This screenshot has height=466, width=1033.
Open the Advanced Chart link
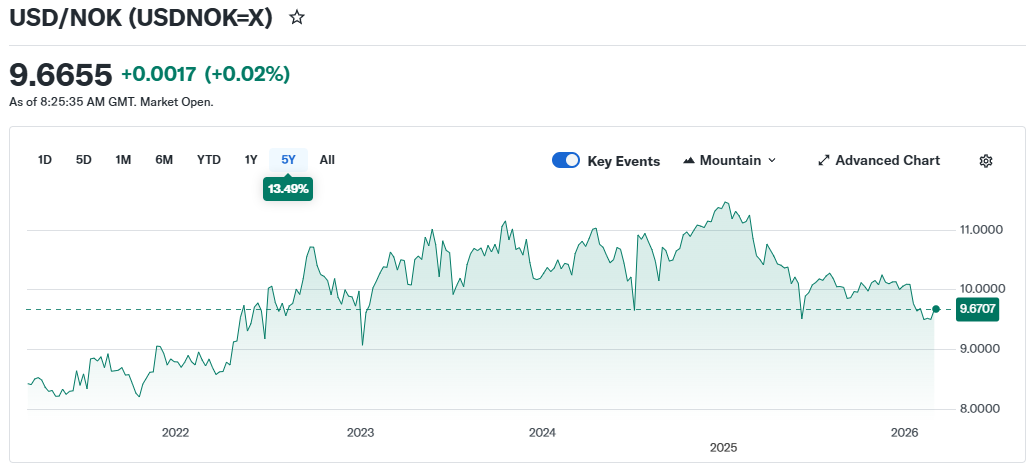(x=887, y=161)
